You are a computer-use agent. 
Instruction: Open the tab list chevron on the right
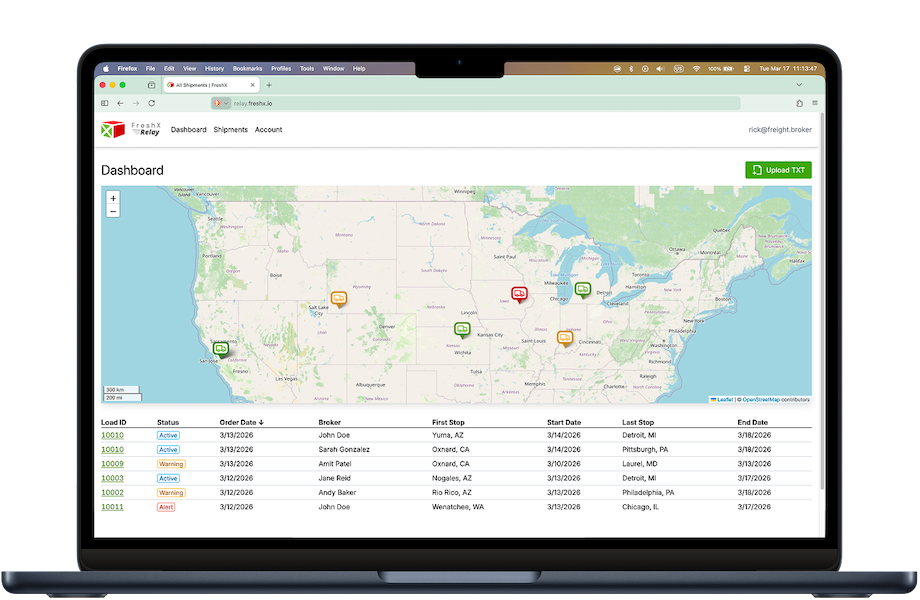click(798, 85)
